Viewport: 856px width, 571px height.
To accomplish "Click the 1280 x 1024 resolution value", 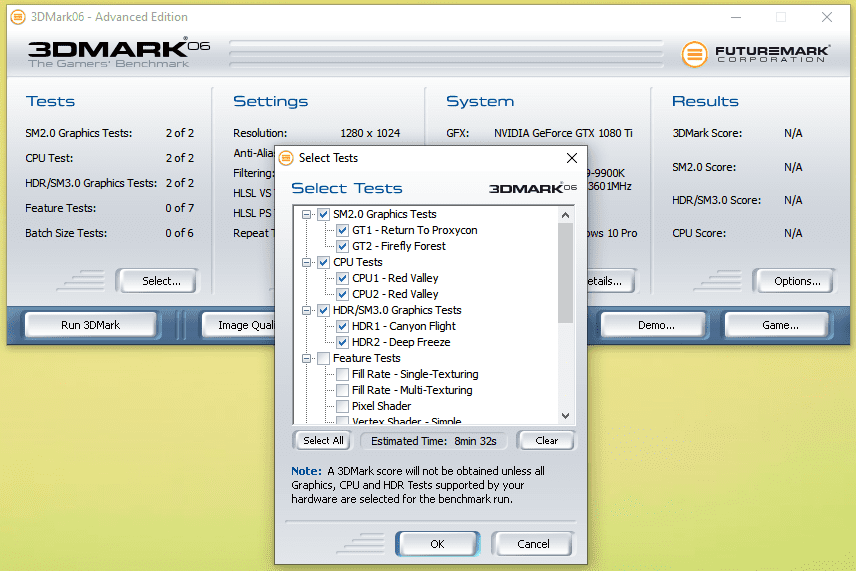I will tap(370, 133).
